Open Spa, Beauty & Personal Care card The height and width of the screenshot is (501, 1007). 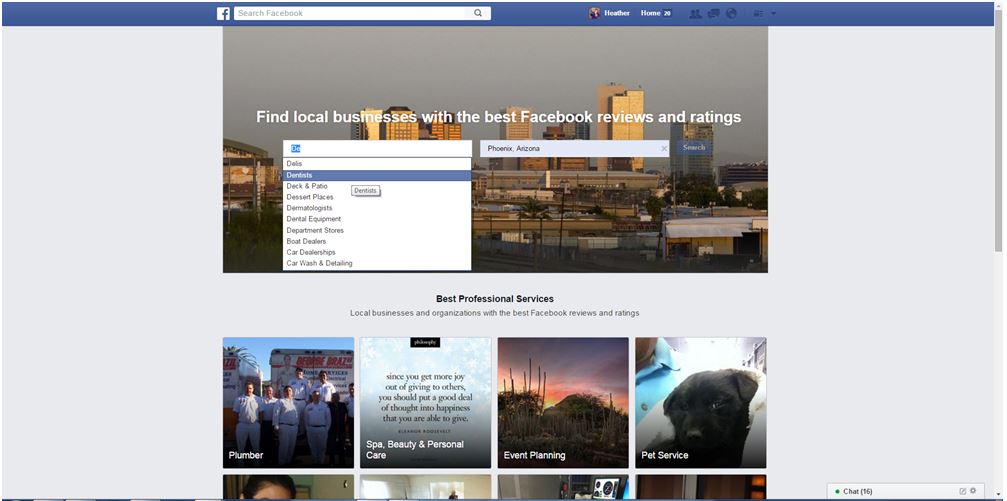(x=426, y=403)
